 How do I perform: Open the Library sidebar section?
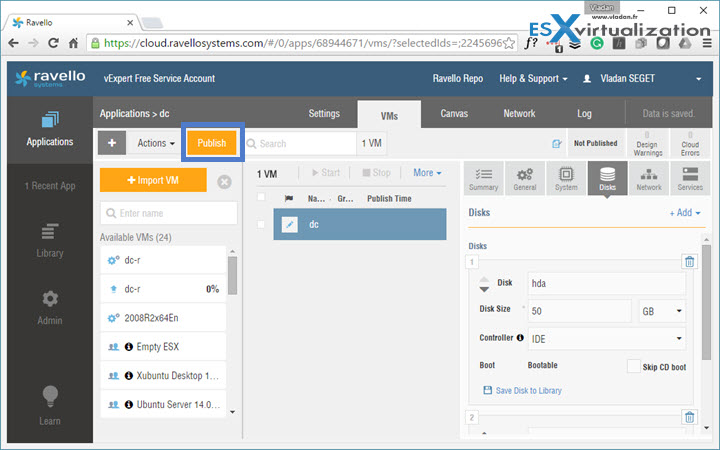pyautogui.click(x=50, y=240)
